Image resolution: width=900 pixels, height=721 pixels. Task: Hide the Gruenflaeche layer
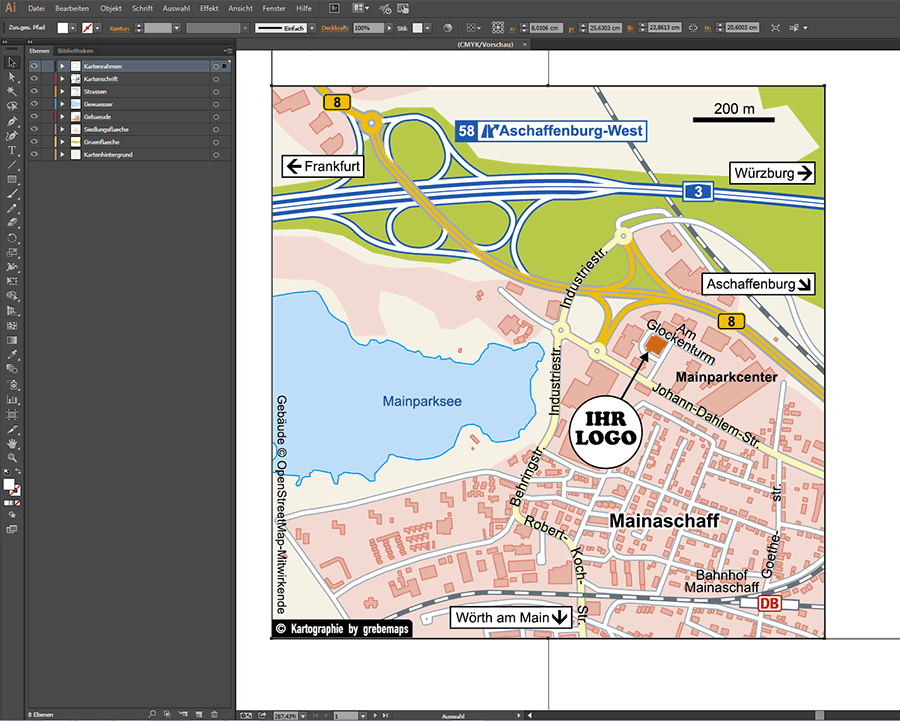[x=34, y=142]
